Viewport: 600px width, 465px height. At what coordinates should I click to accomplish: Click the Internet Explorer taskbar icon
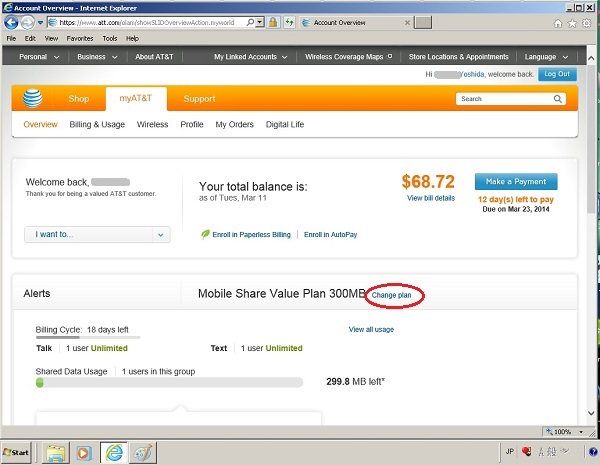(114, 453)
